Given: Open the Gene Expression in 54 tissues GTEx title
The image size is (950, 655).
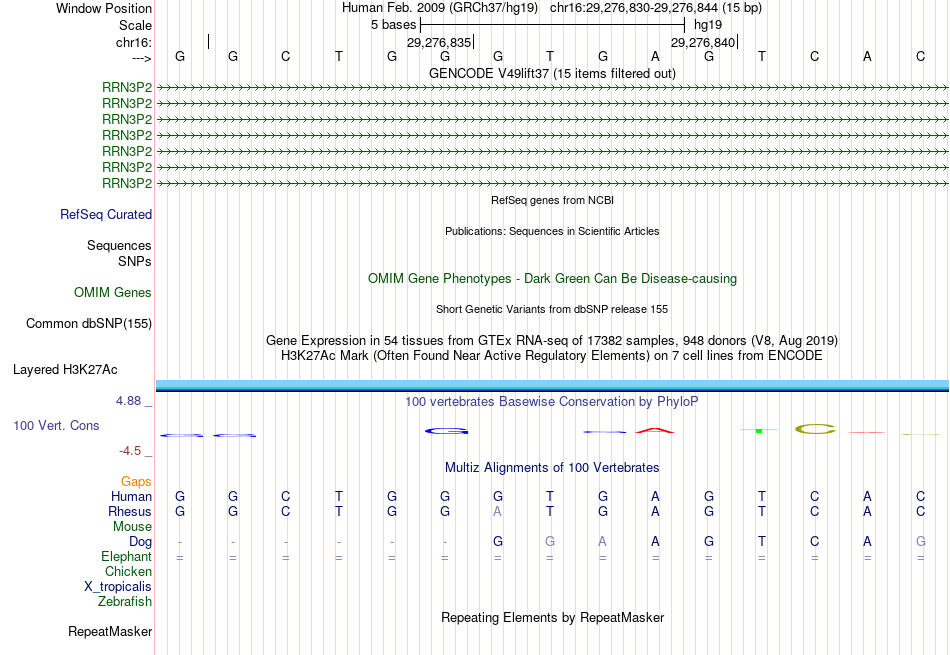Looking at the screenshot, I should pyautogui.click(x=552, y=341).
